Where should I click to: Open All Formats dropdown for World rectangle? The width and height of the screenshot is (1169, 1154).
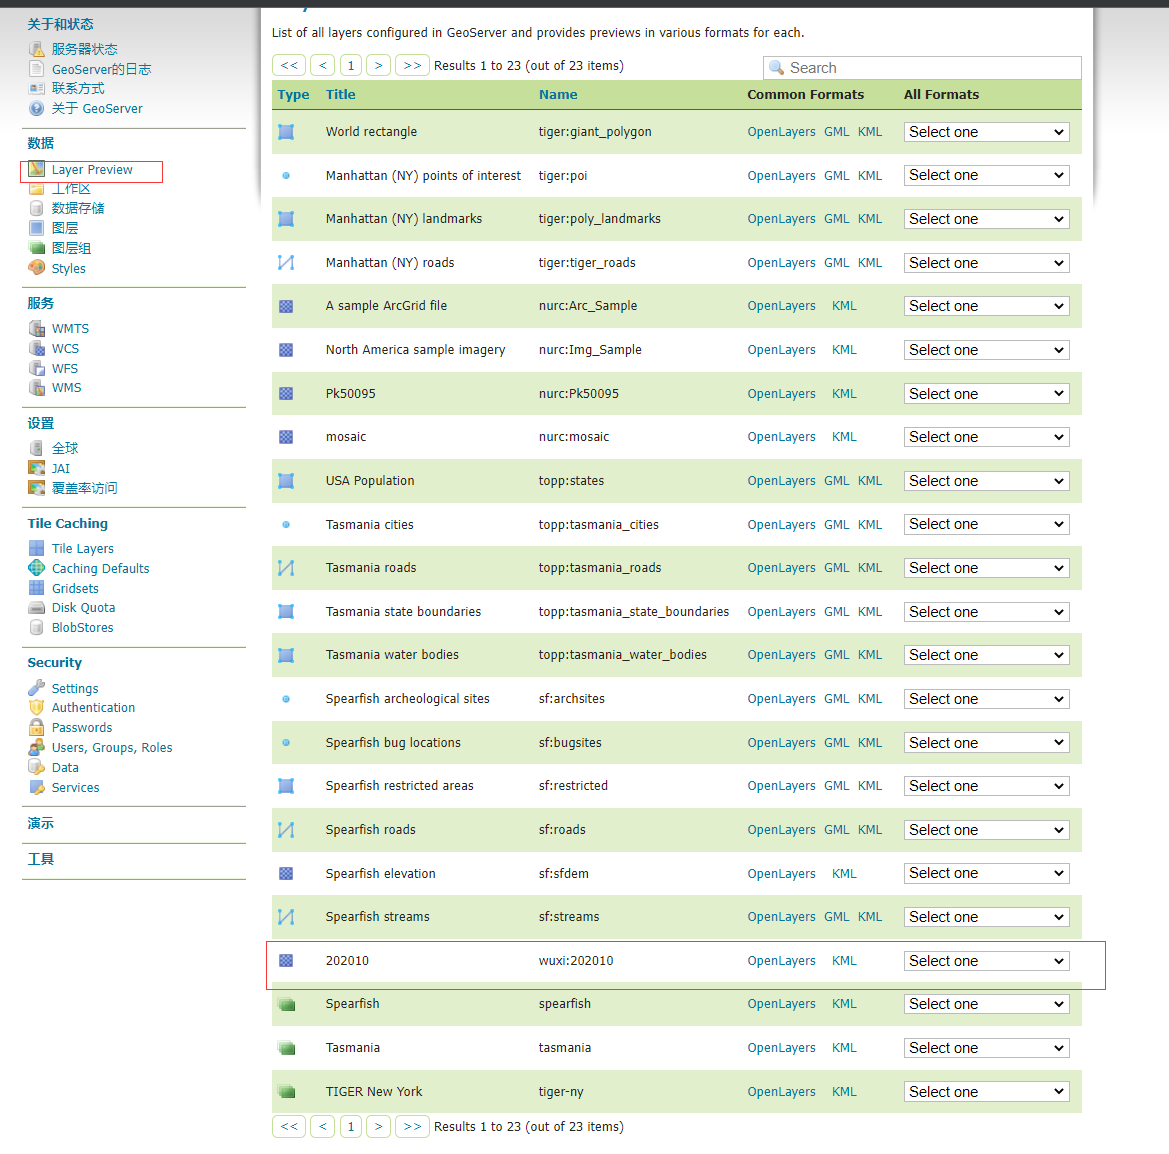[986, 132]
